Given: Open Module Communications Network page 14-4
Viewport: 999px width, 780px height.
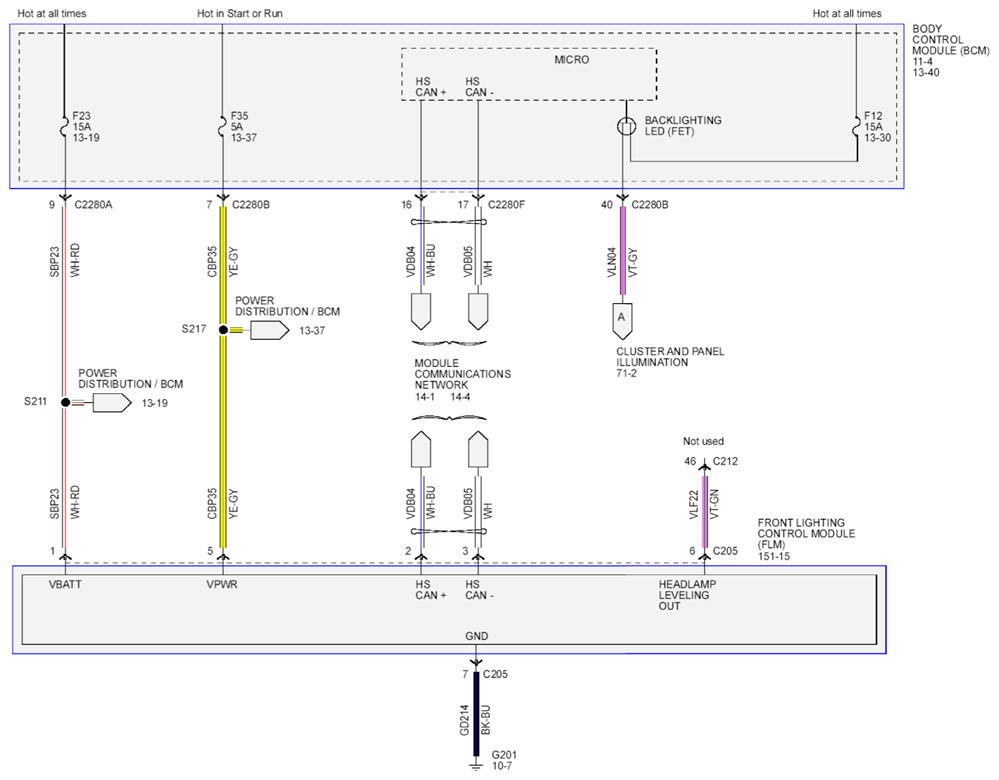Looking at the screenshot, I should (461, 397).
